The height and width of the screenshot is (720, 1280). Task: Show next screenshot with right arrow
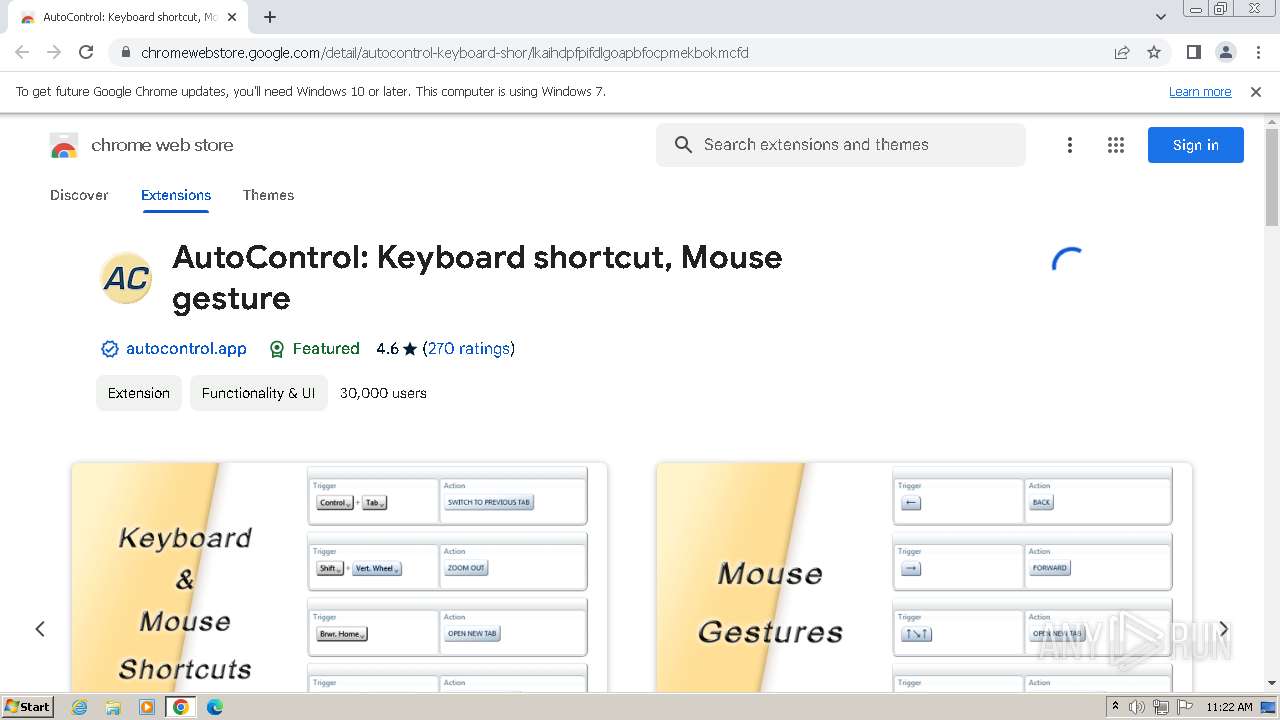point(1223,629)
